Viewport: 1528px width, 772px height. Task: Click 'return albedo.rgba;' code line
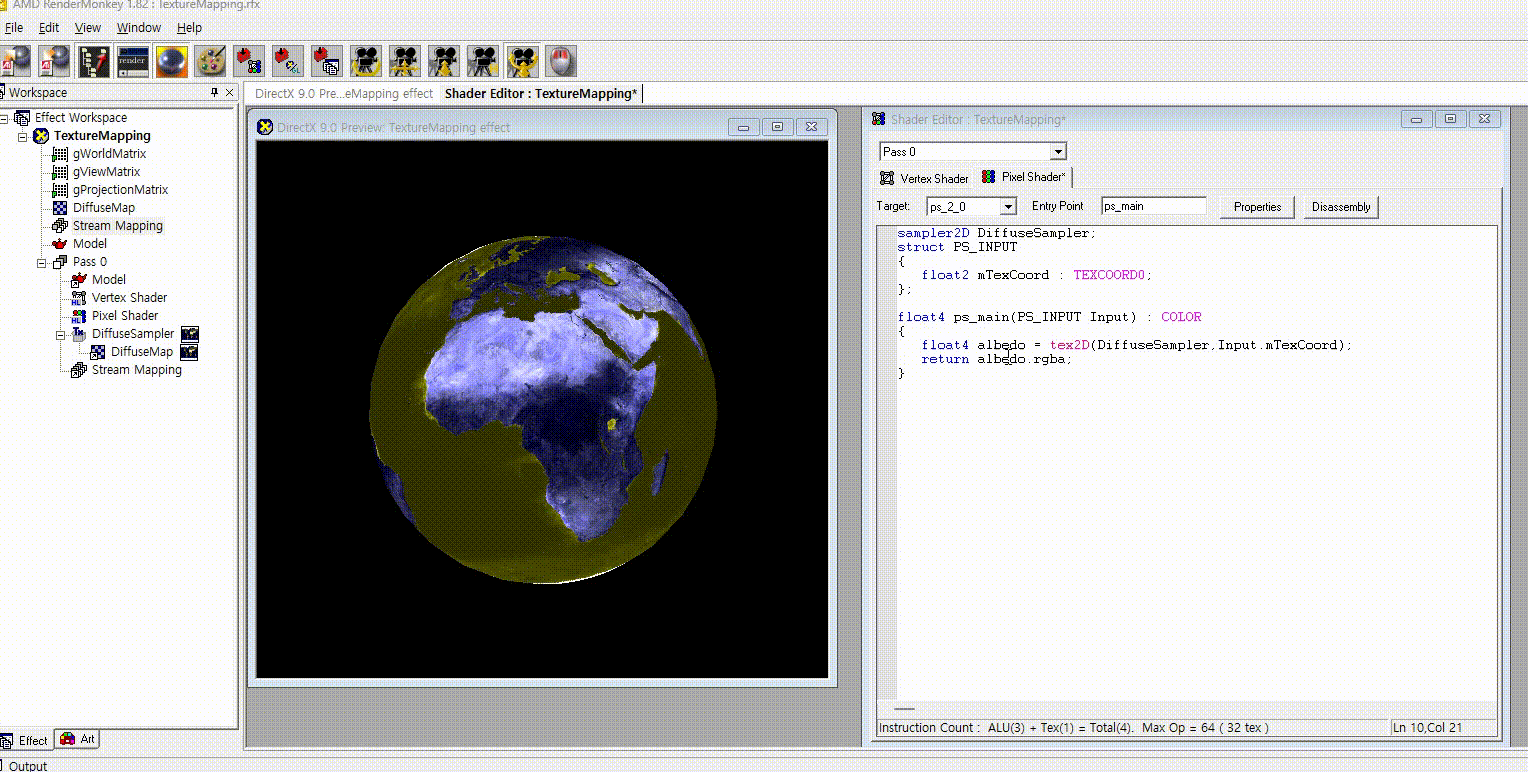point(996,359)
